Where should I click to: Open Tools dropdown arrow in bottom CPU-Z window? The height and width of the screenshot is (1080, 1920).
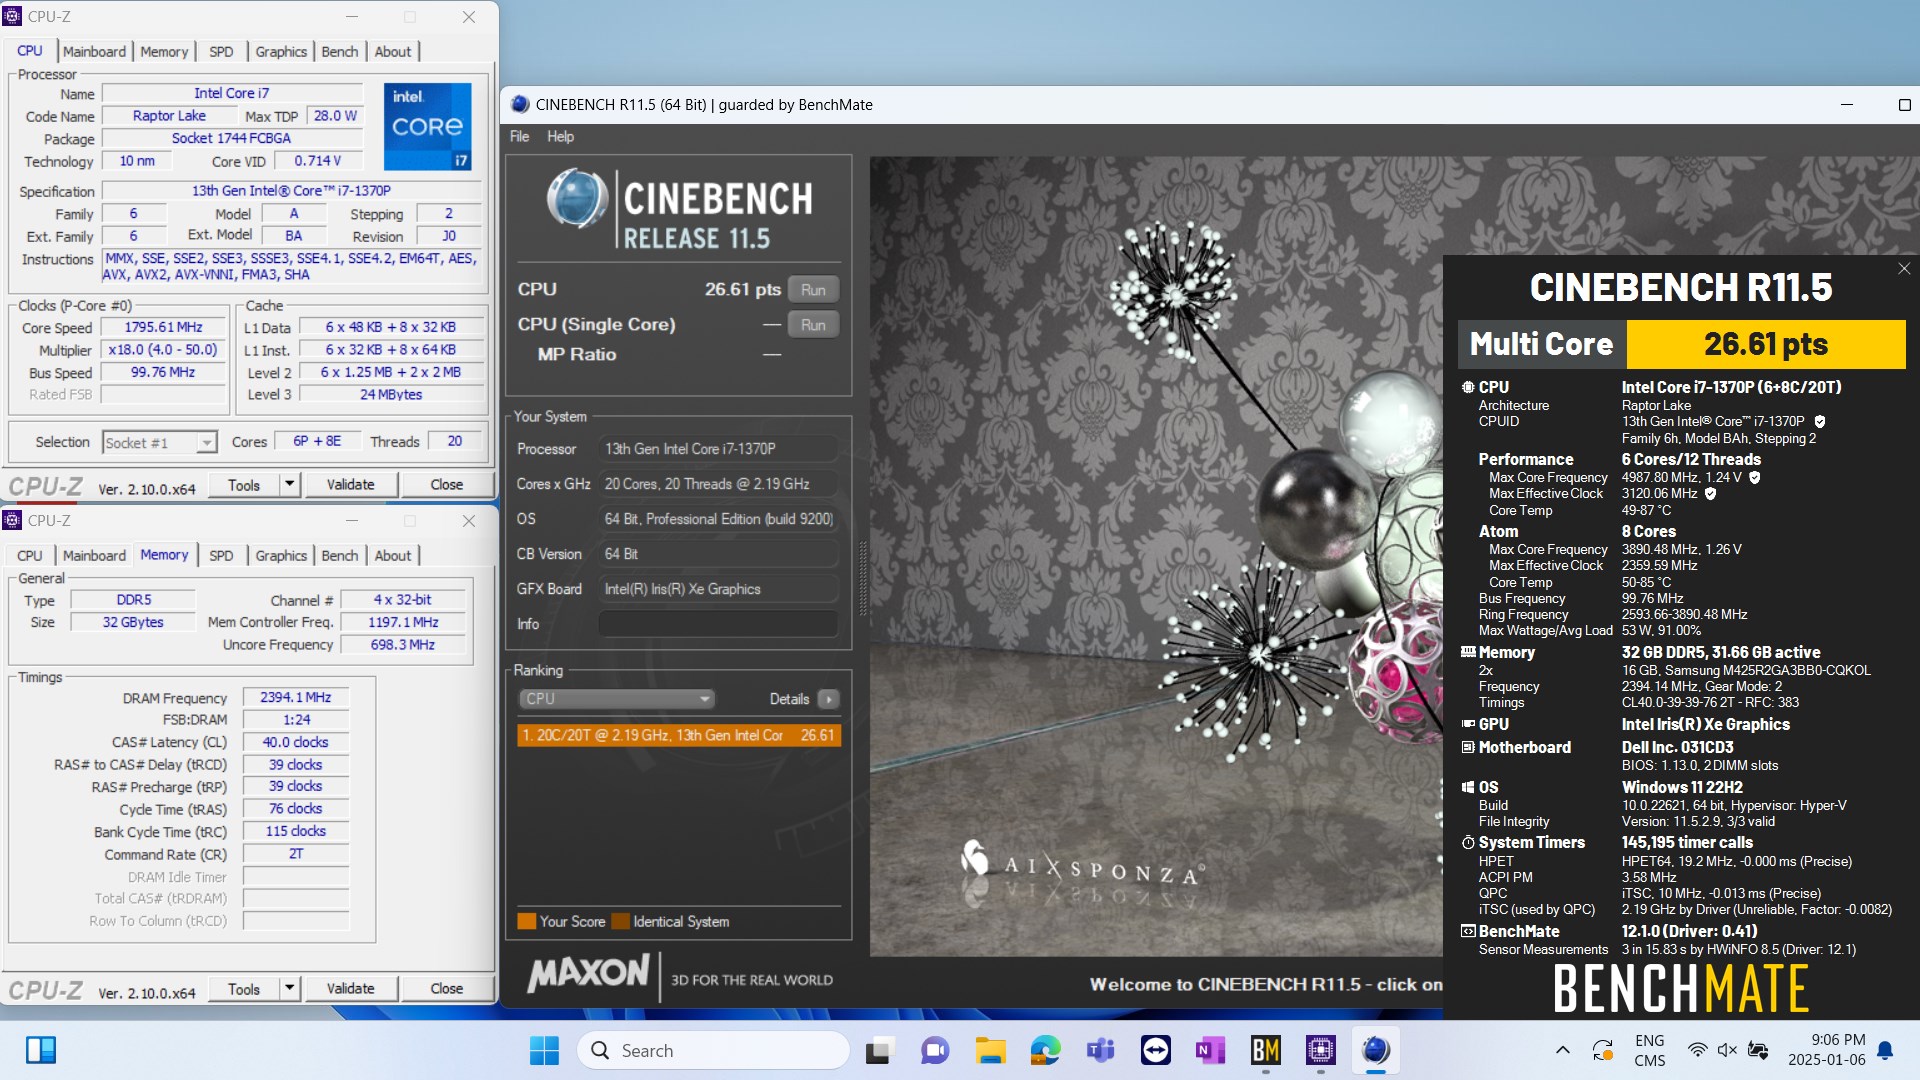pos(289,989)
